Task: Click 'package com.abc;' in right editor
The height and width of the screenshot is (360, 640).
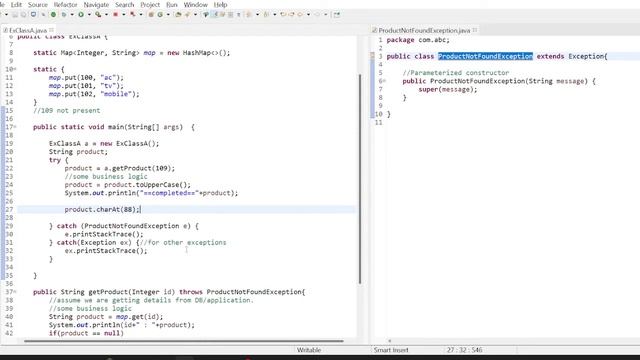Action: click(x=418, y=40)
